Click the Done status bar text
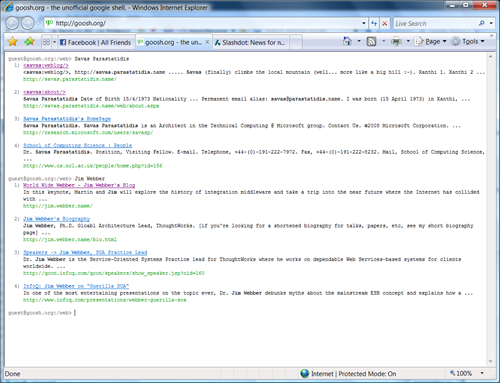 [x=13, y=374]
